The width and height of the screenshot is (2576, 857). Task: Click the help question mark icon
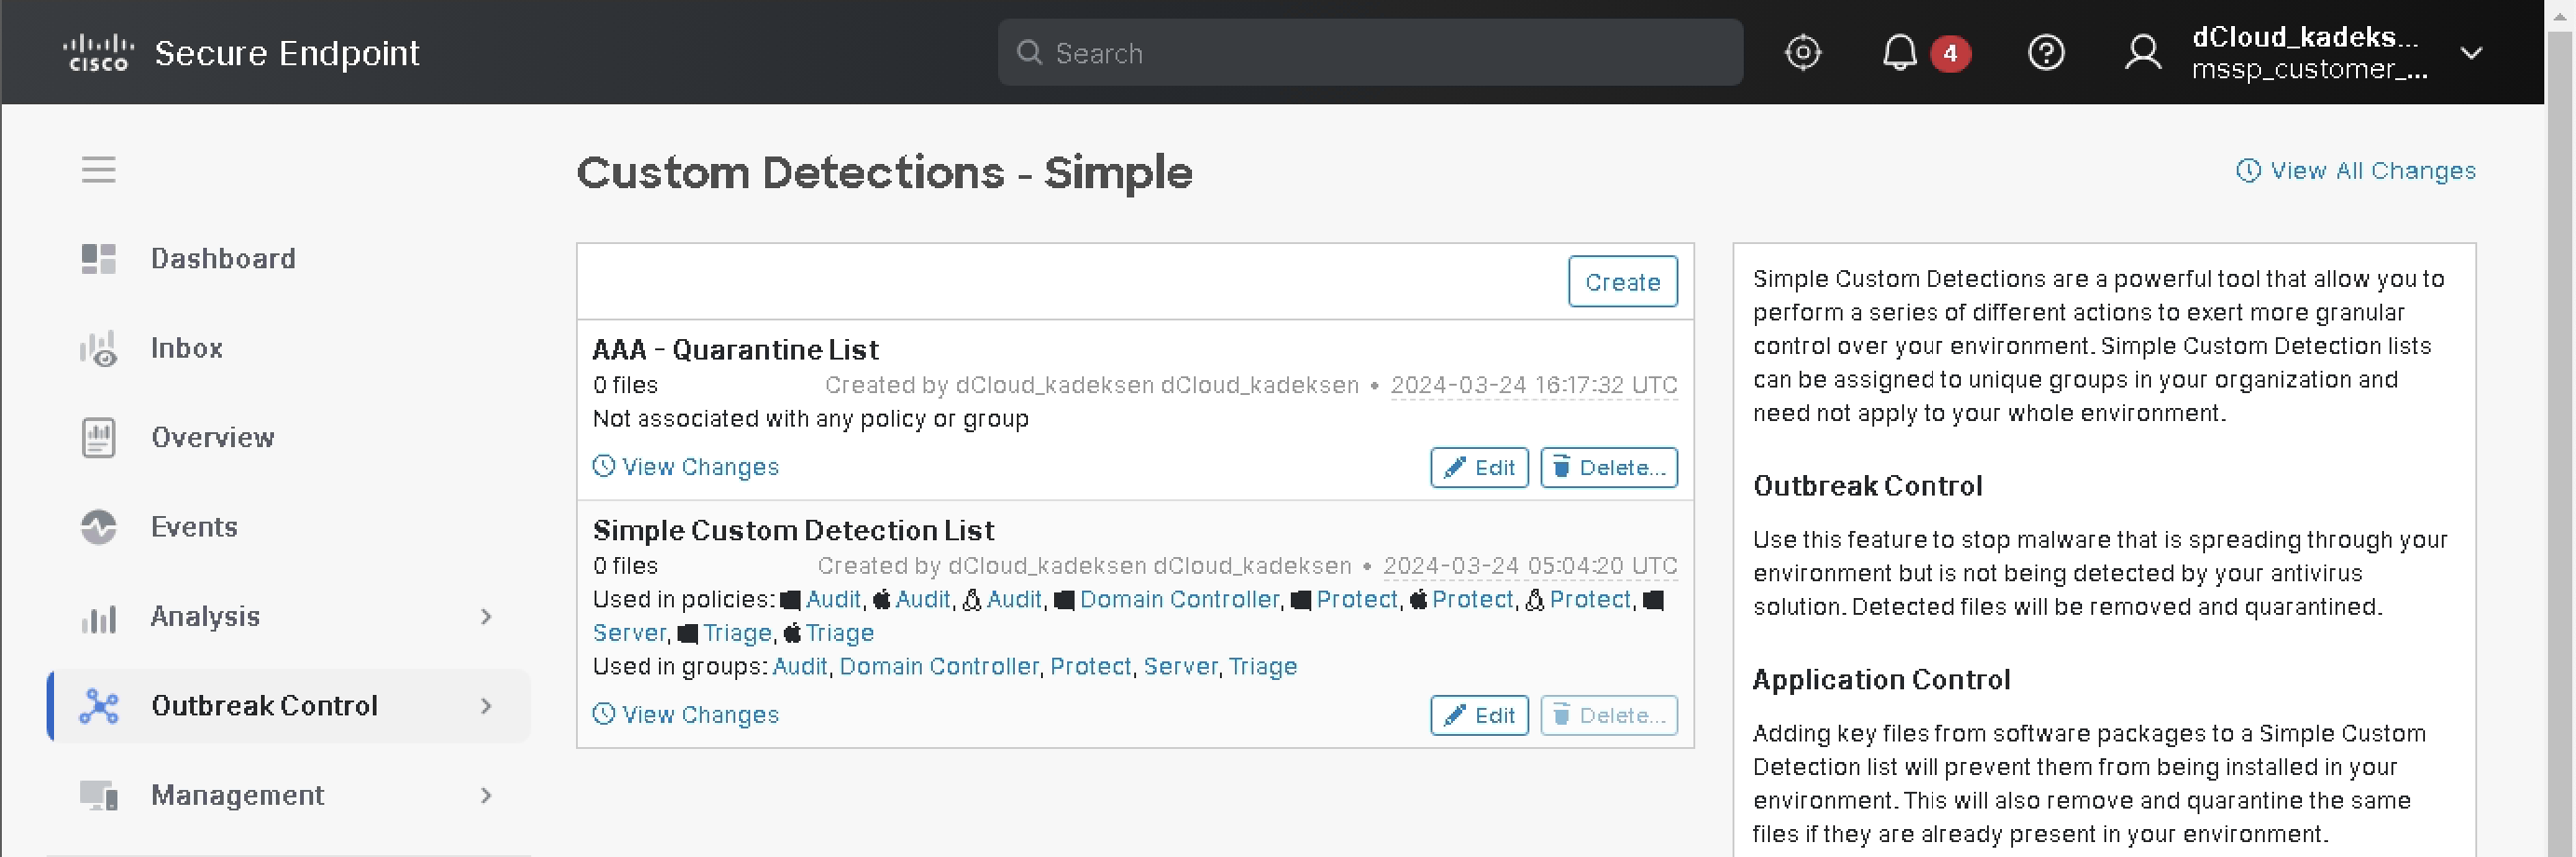tap(2045, 53)
